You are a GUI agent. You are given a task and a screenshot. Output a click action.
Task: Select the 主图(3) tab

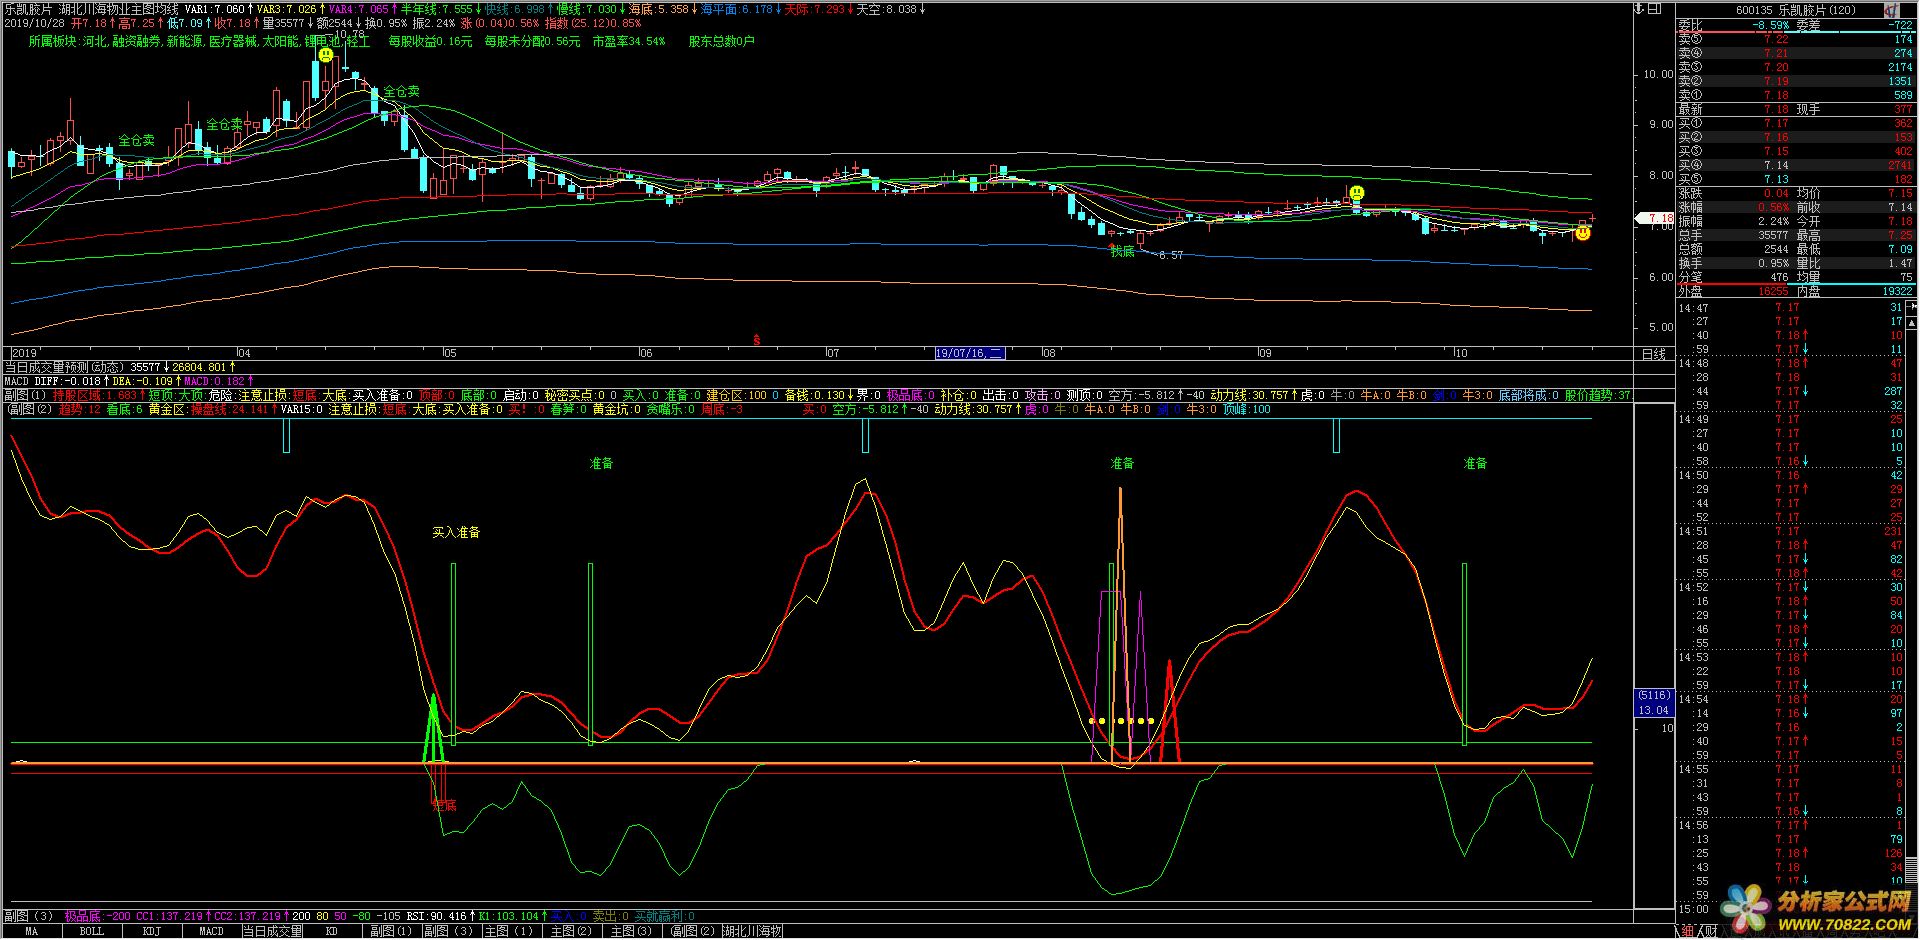(x=631, y=932)
